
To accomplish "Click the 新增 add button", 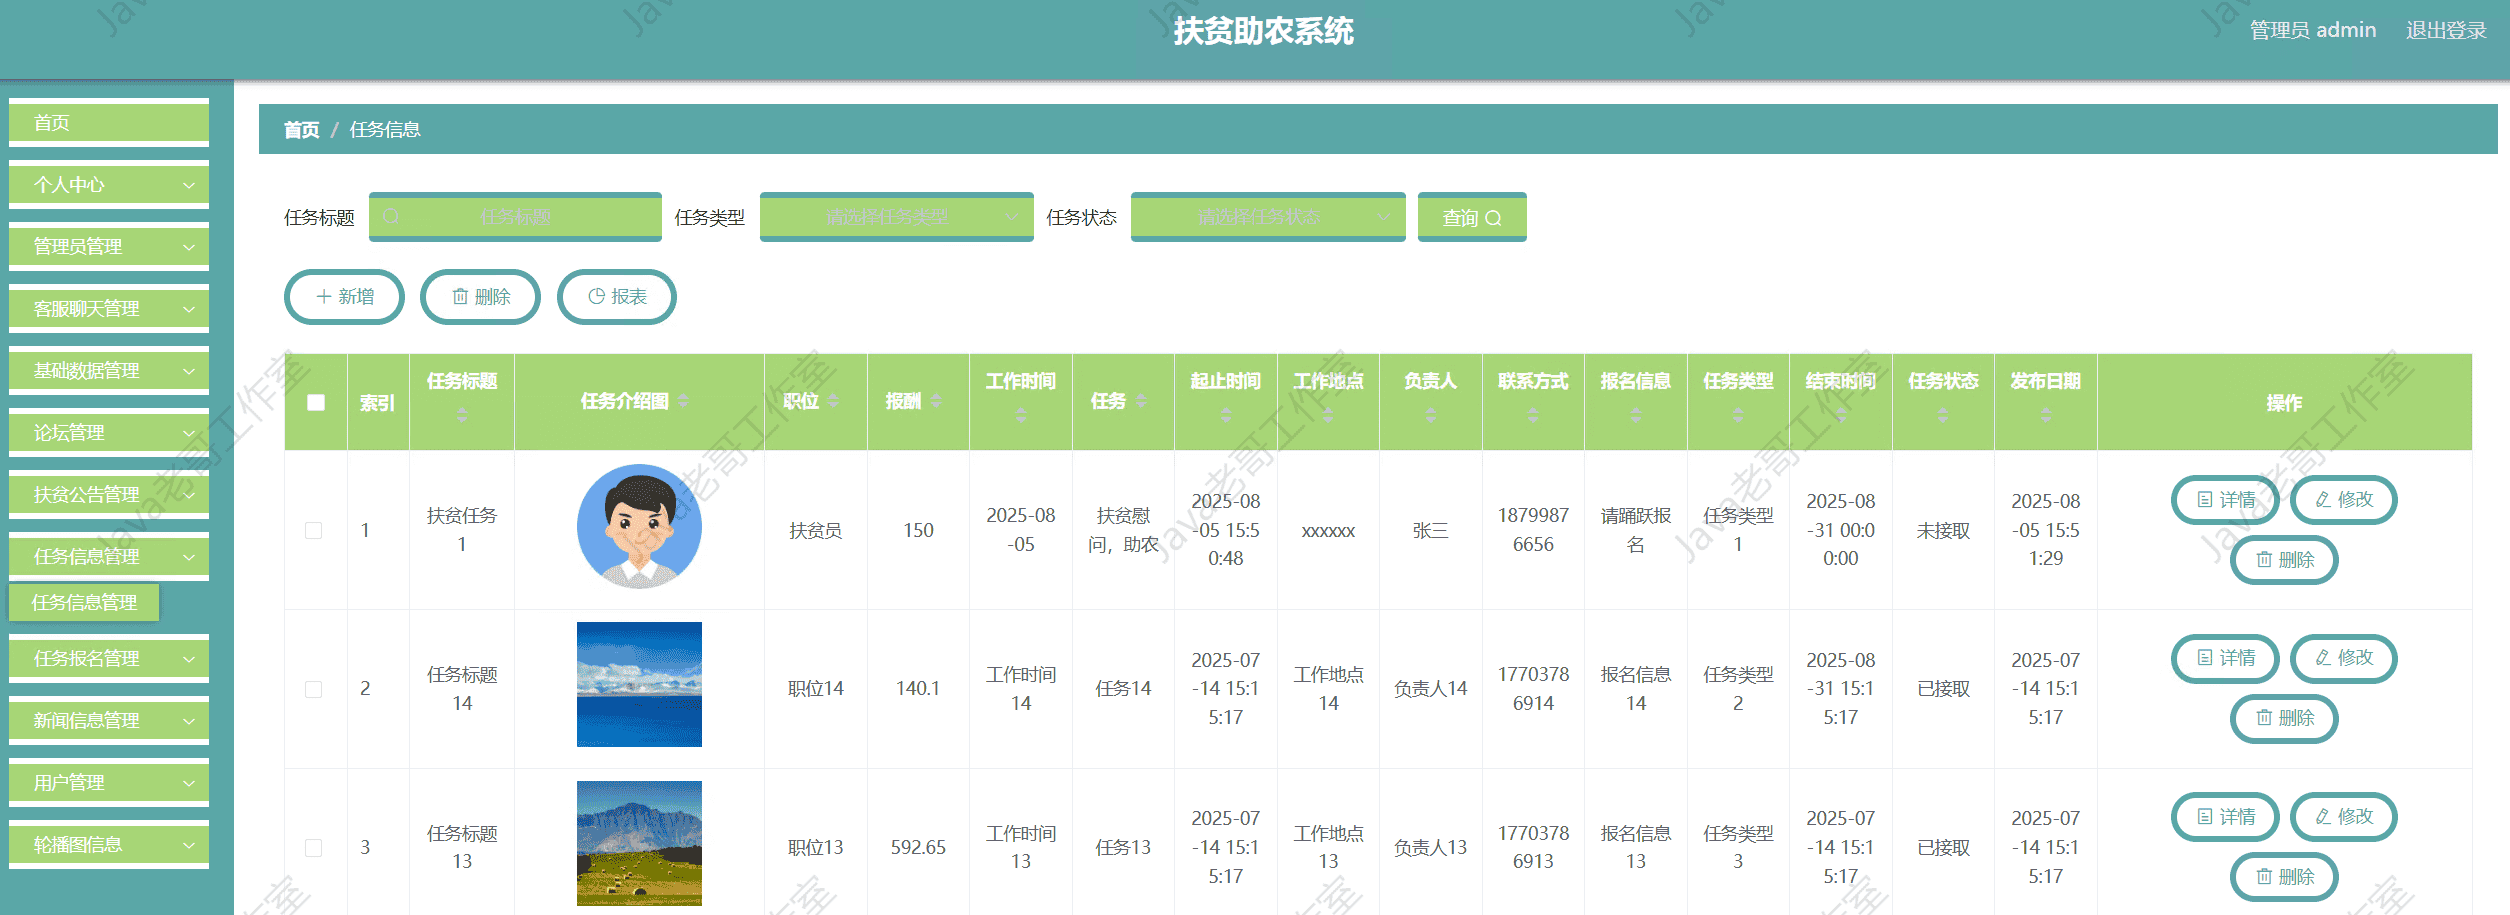I will (344, 297).
